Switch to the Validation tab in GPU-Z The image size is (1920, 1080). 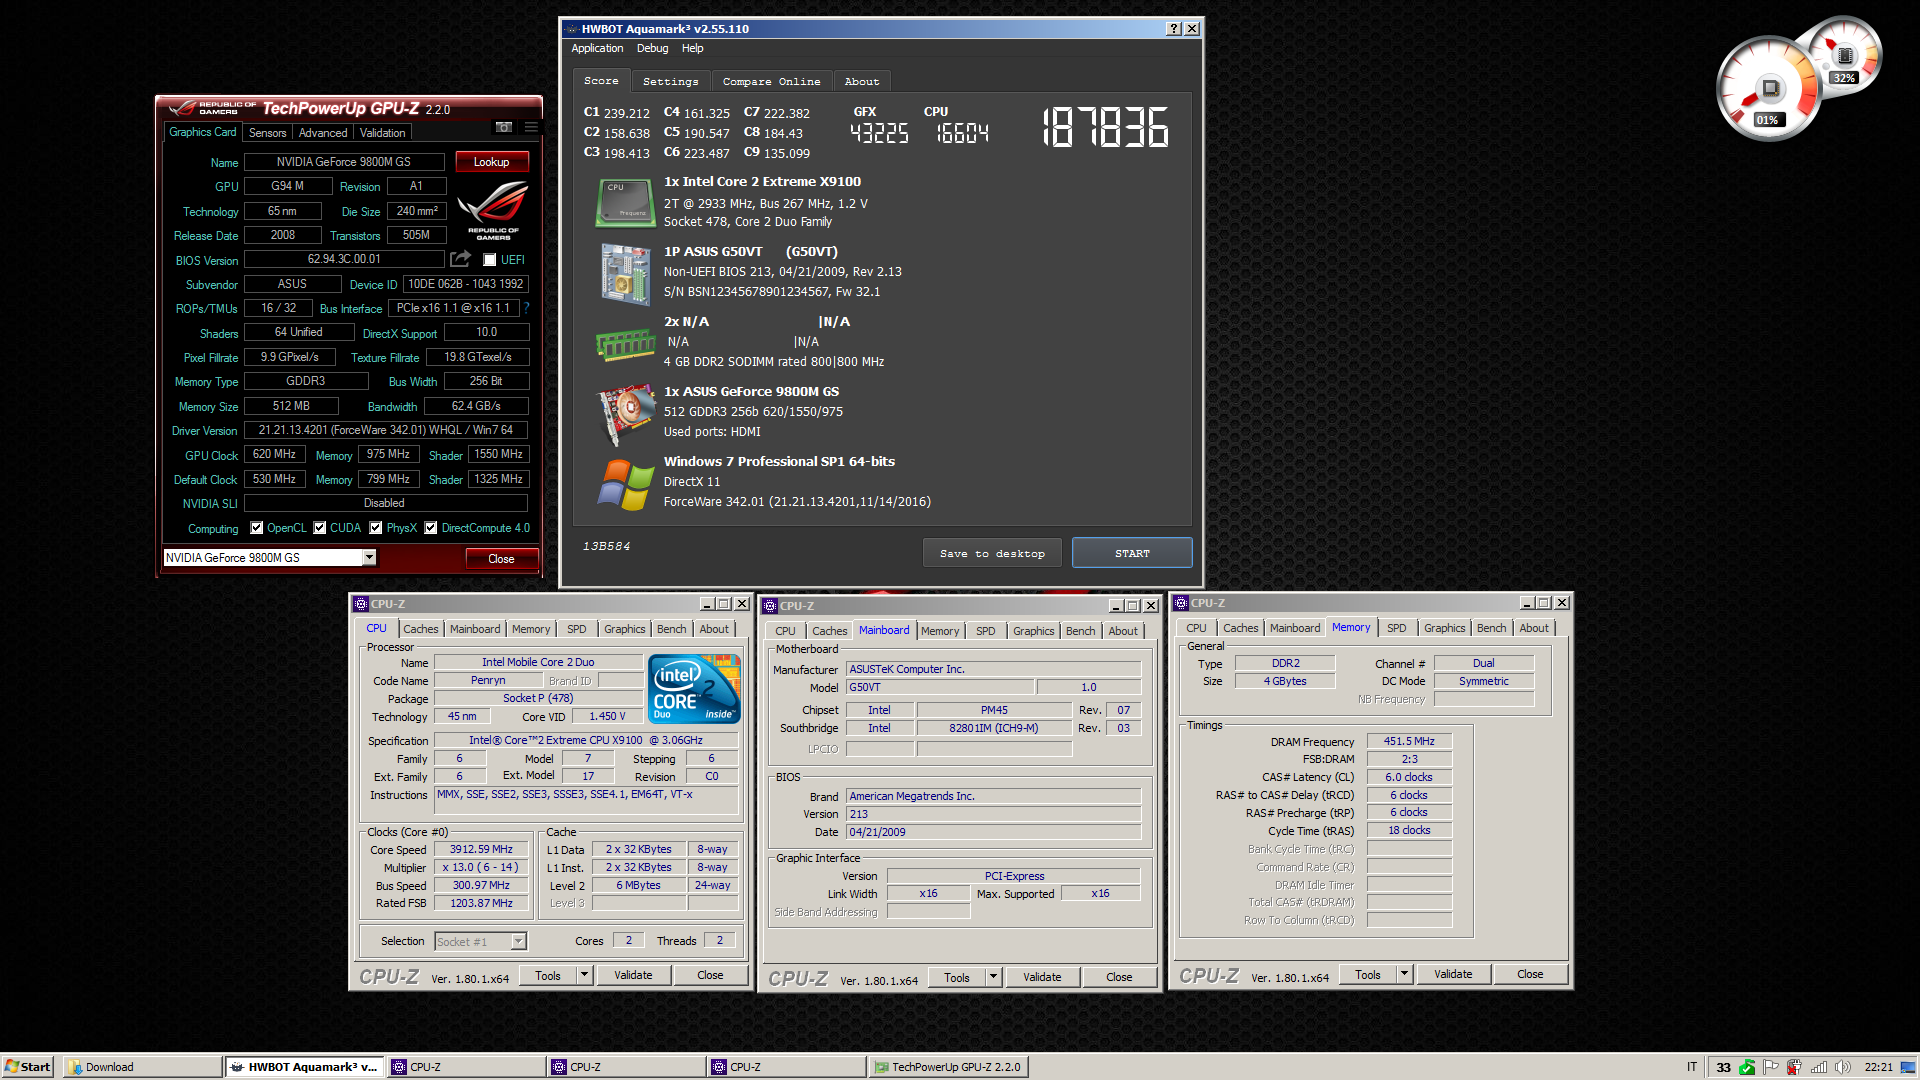(x=382, y=133)
